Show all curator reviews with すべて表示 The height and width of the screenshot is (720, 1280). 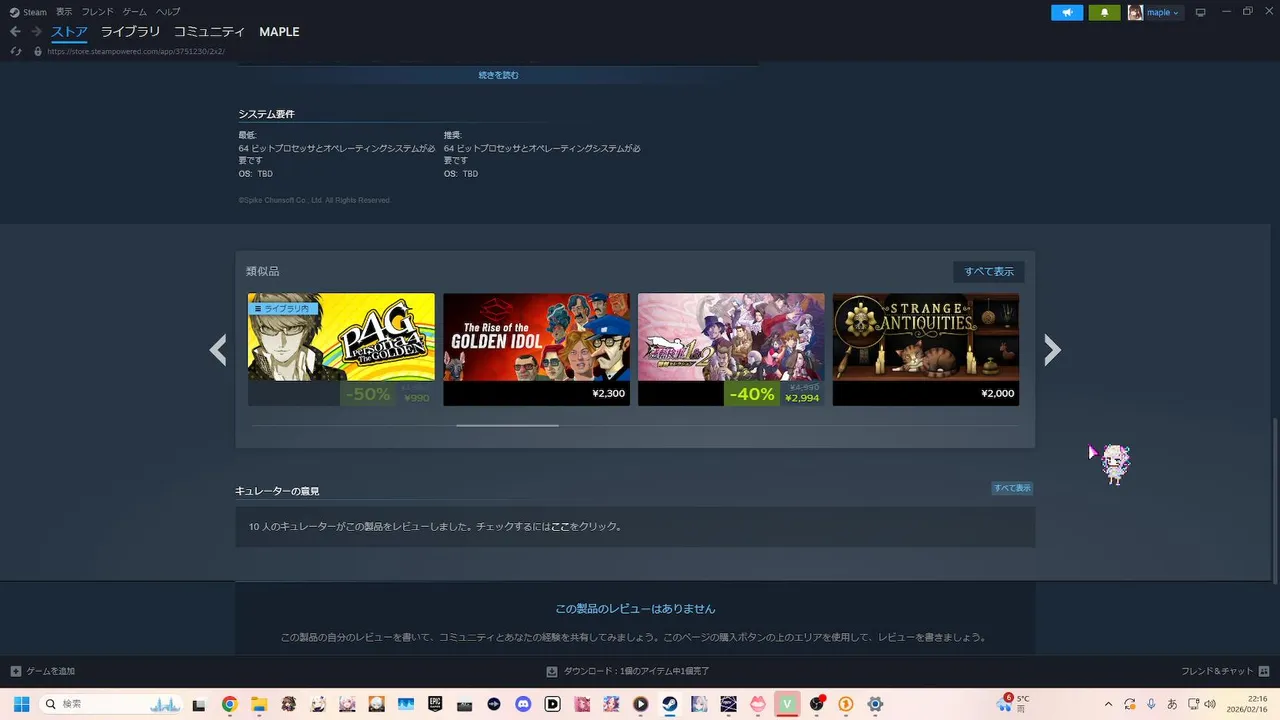[1012, 488]
